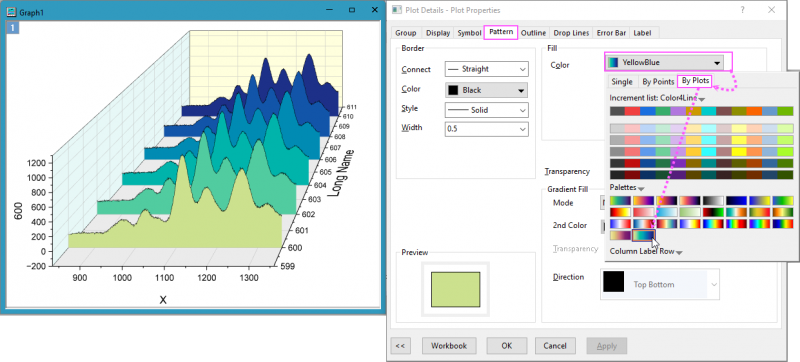
Task: Click the Workbook button
Action: tap(449, 346)
